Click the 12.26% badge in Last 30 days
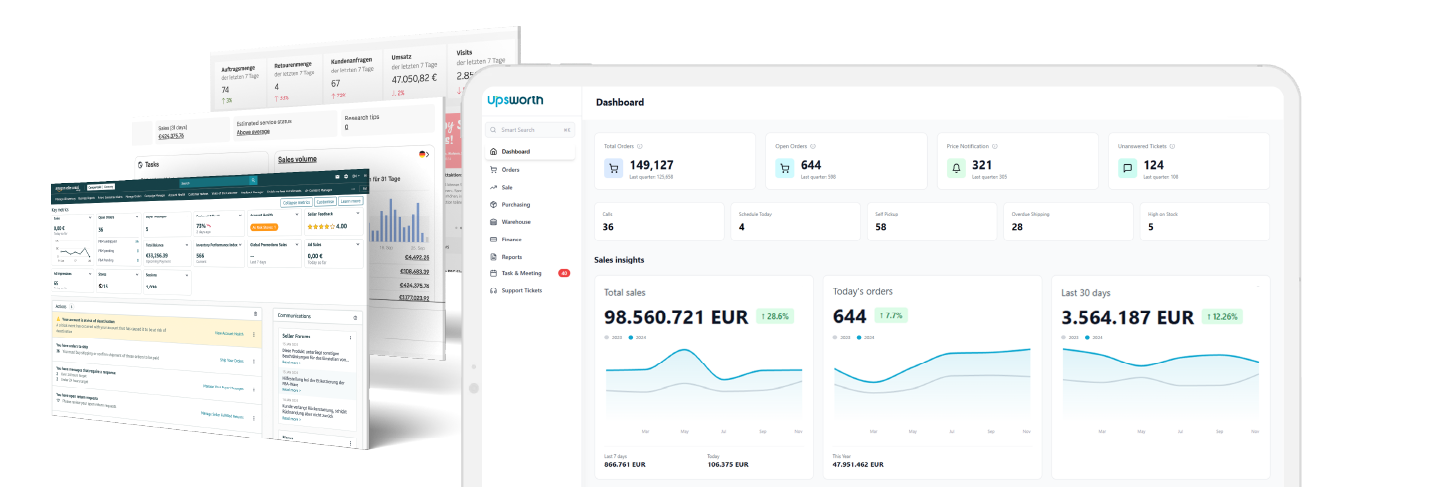This screenshot has width=1431, height=487. coord(1222,316)
